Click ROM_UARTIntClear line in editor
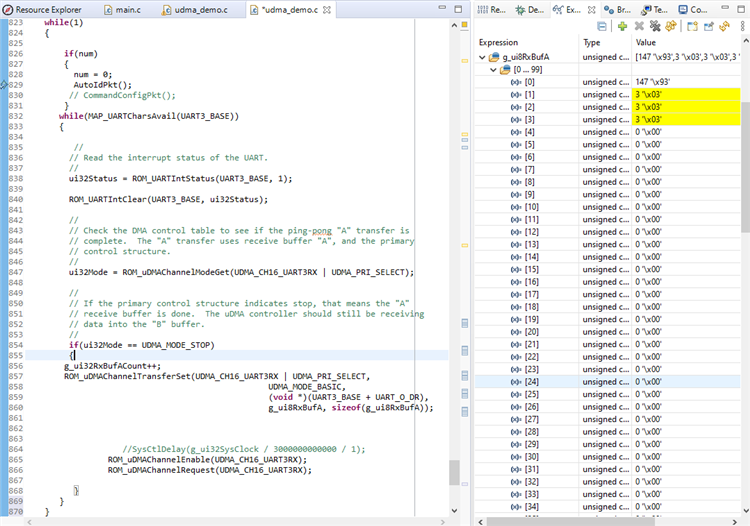Screen dimensions: 750x526 point(168,199)
